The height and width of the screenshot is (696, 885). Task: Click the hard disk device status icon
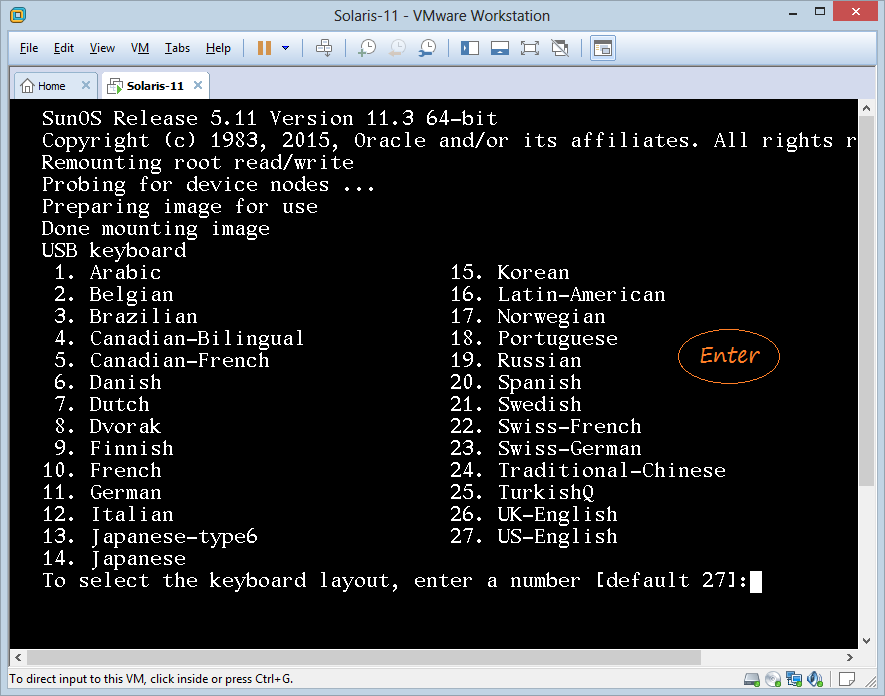(752, 679)
